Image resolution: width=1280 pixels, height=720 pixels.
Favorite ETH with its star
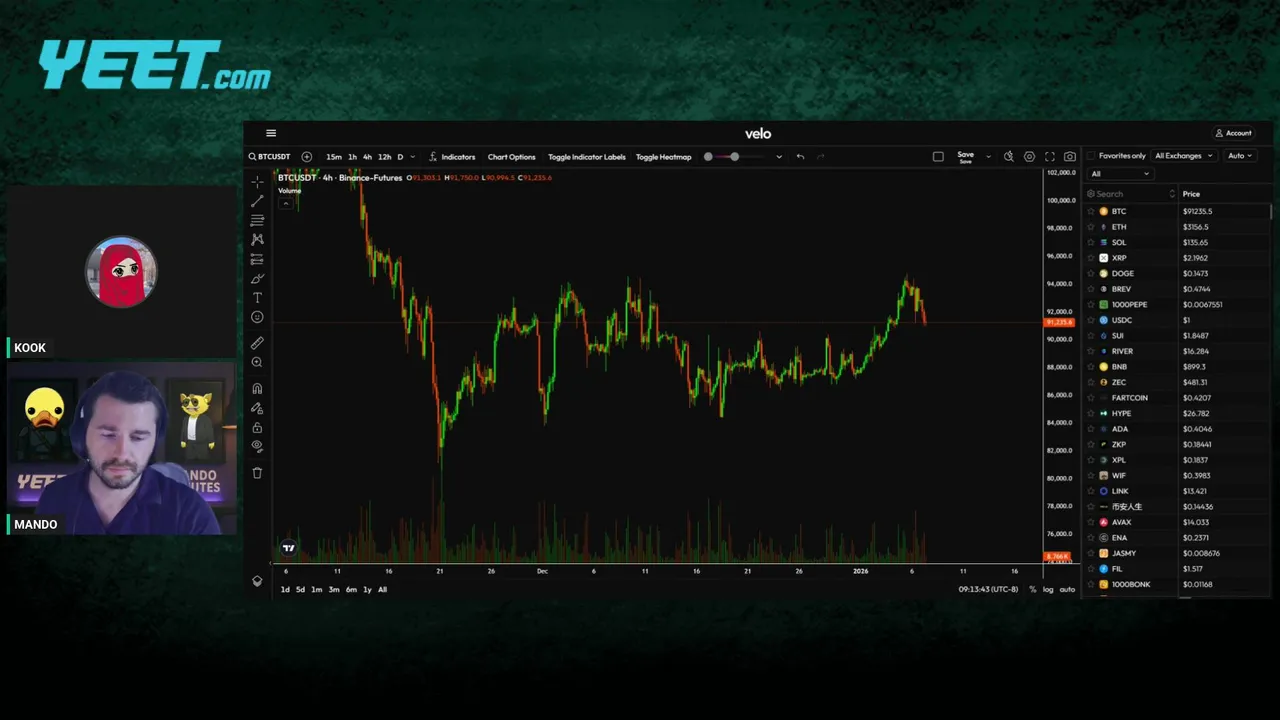click(x=1091, y=227)
